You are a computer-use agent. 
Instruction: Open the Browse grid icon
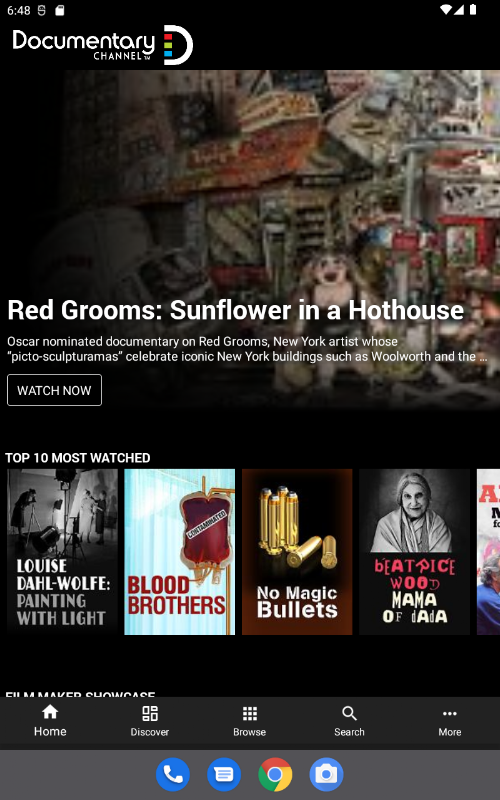249,713
